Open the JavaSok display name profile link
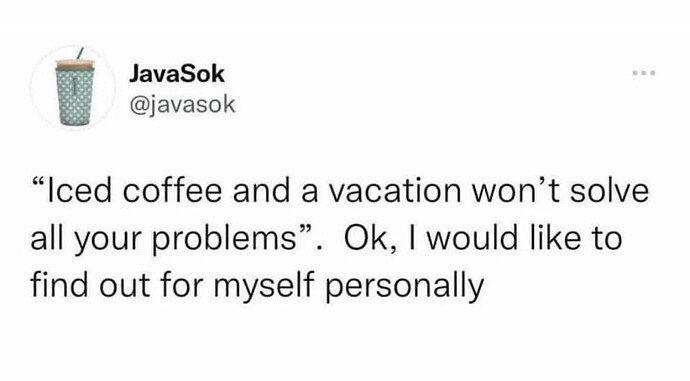 click(176, 74)
